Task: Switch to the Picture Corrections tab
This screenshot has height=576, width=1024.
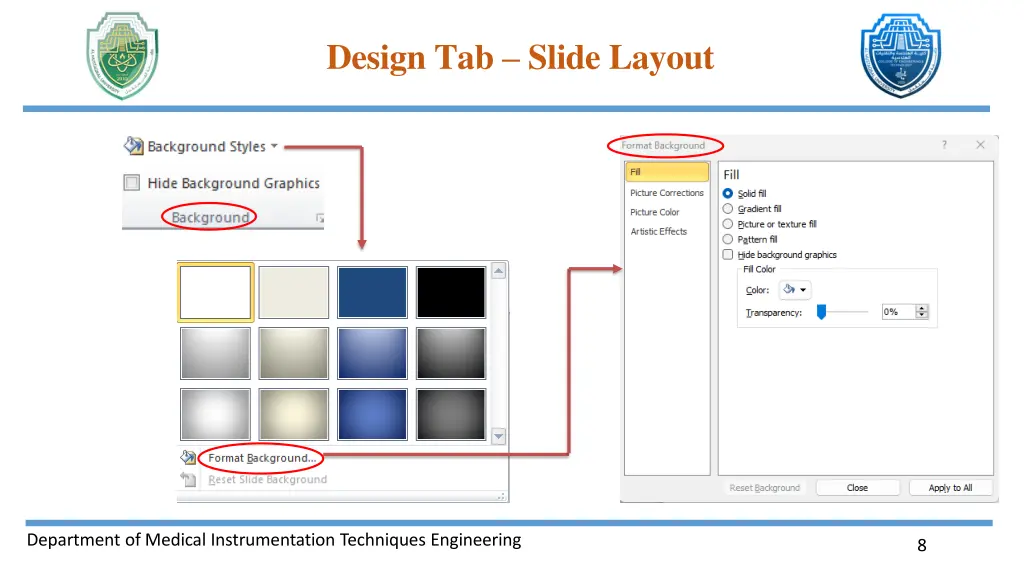Action: click(667, 192)
